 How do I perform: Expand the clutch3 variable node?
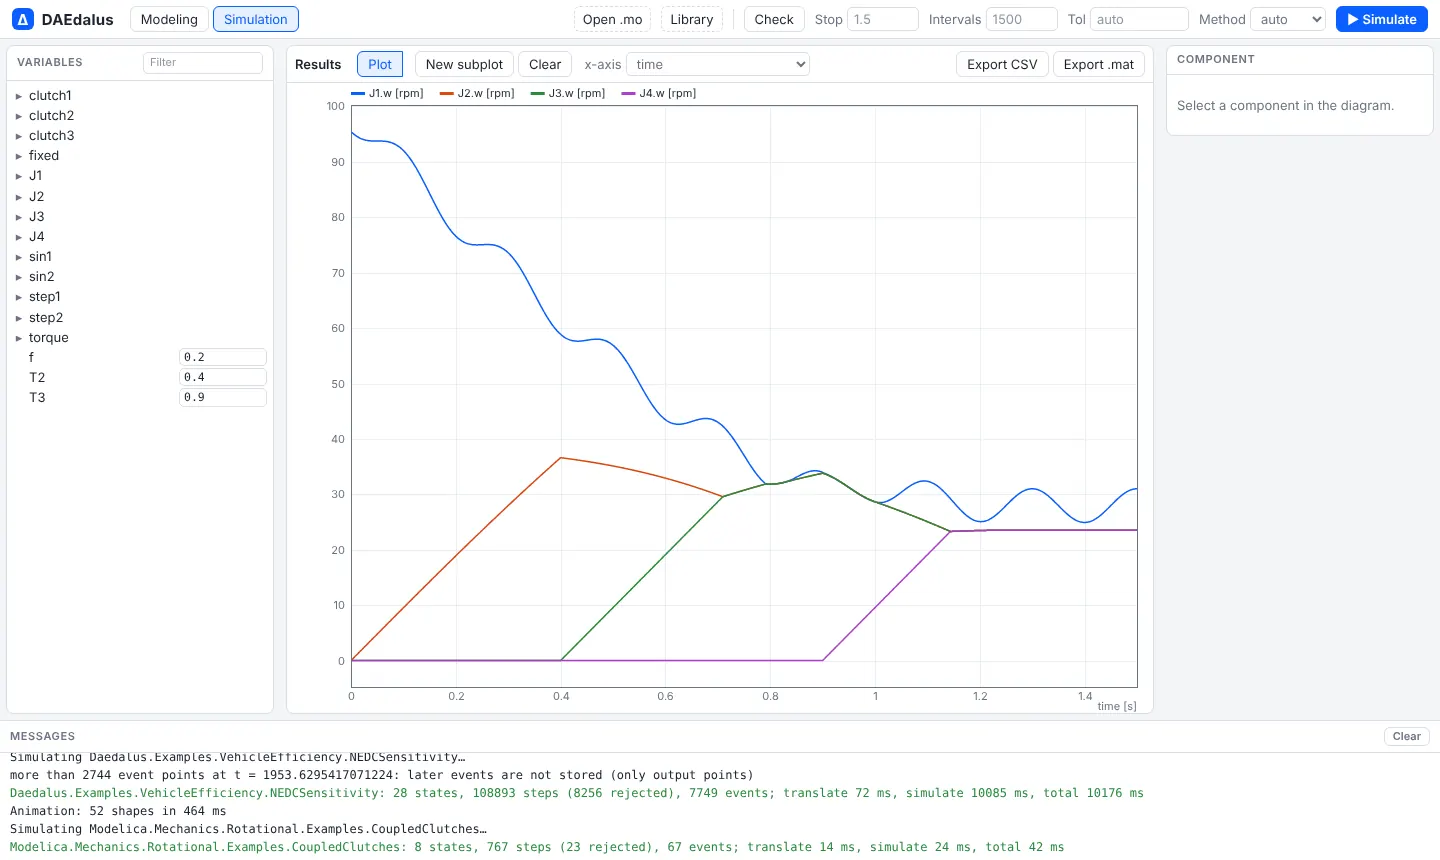coord(19,136)
